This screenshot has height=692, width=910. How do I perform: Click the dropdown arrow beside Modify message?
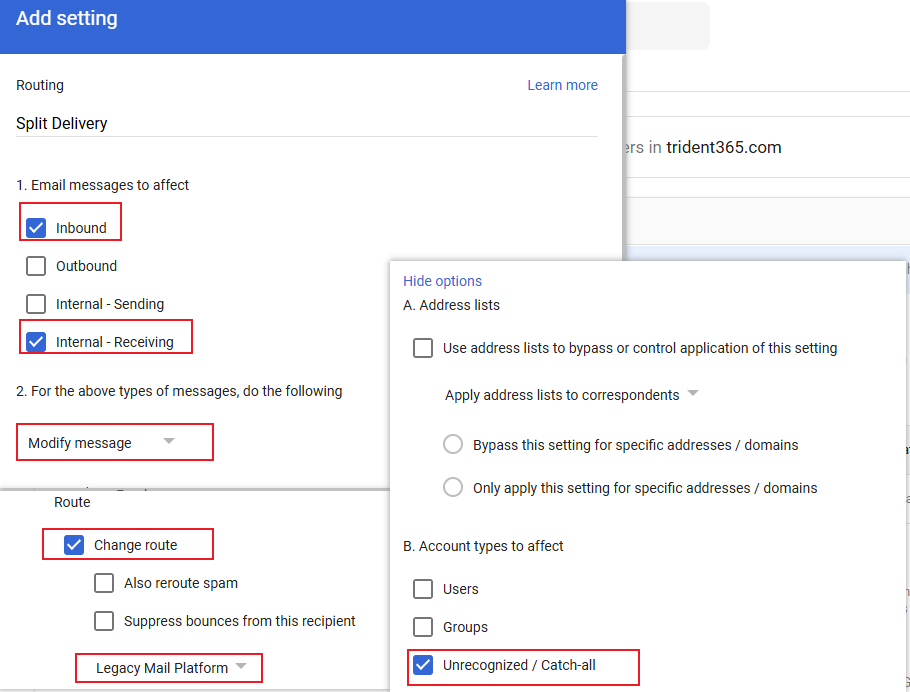pyautogui.click(x=169, y=442)
